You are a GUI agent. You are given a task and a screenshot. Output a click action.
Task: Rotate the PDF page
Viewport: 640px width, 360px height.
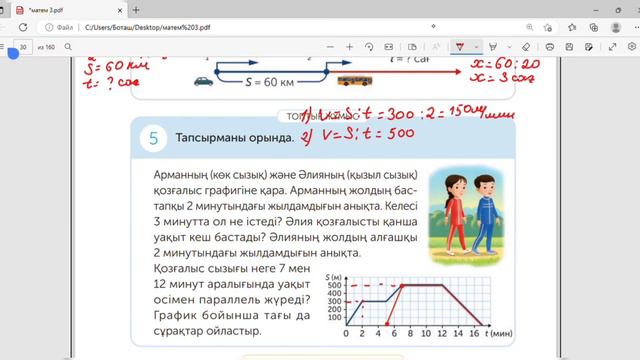coord(369,47)
